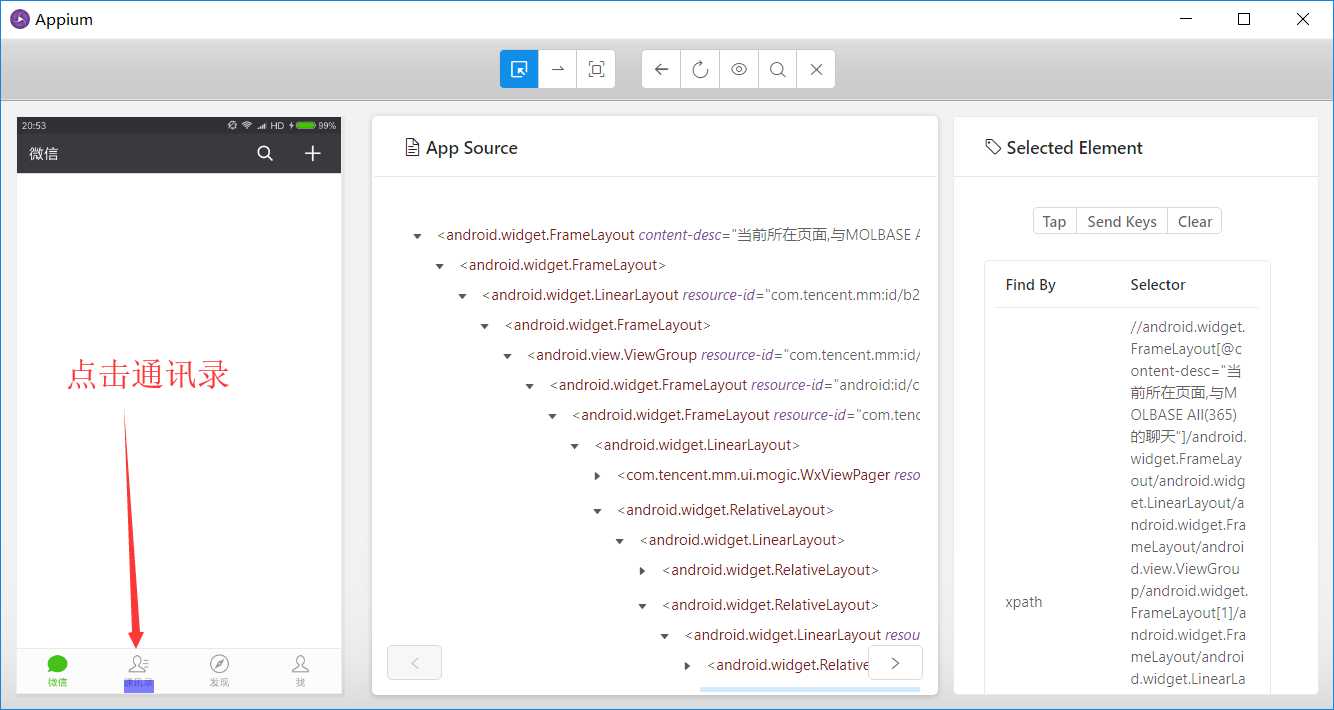
Task: Collapse second FrameLayout tree node
Action: click(440, 266)
